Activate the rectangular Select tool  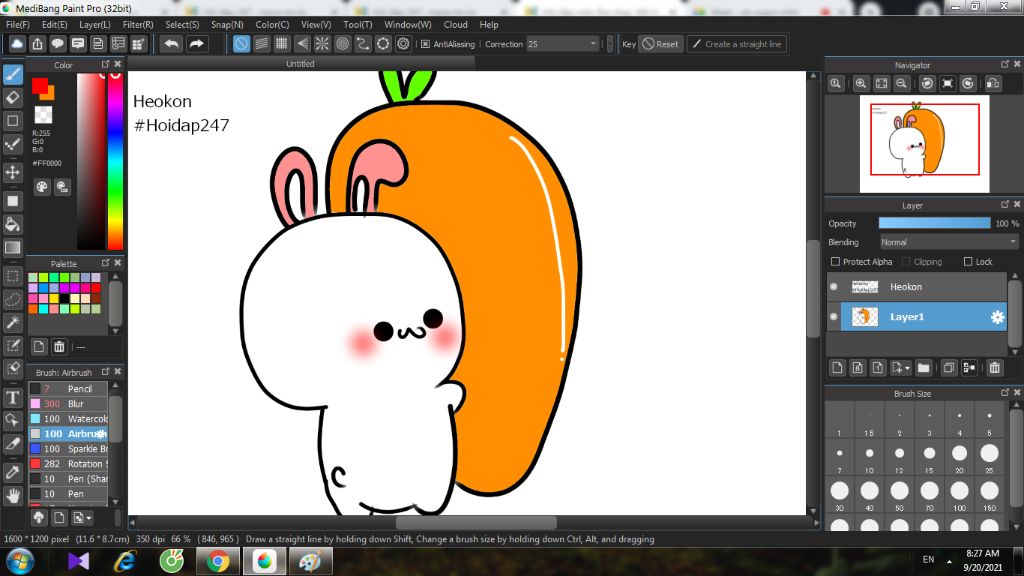point(13,276)
